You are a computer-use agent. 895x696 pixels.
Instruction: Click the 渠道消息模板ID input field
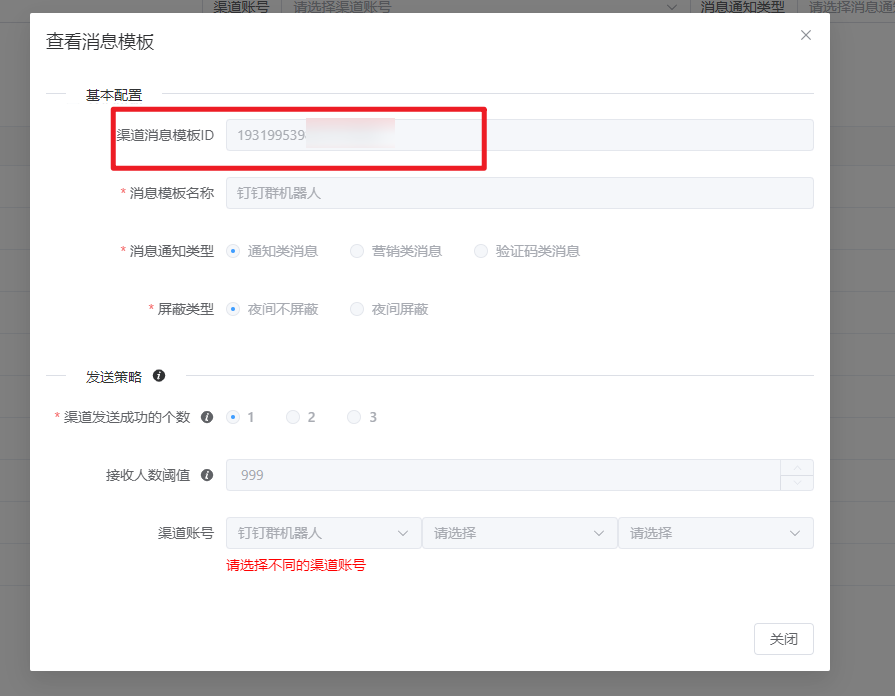(x=519, y=135)
